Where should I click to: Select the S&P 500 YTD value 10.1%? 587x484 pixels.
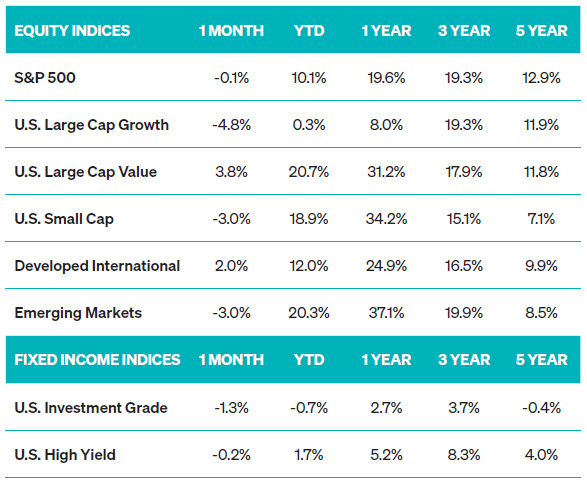pyautogui.click(x=309, y=78)
